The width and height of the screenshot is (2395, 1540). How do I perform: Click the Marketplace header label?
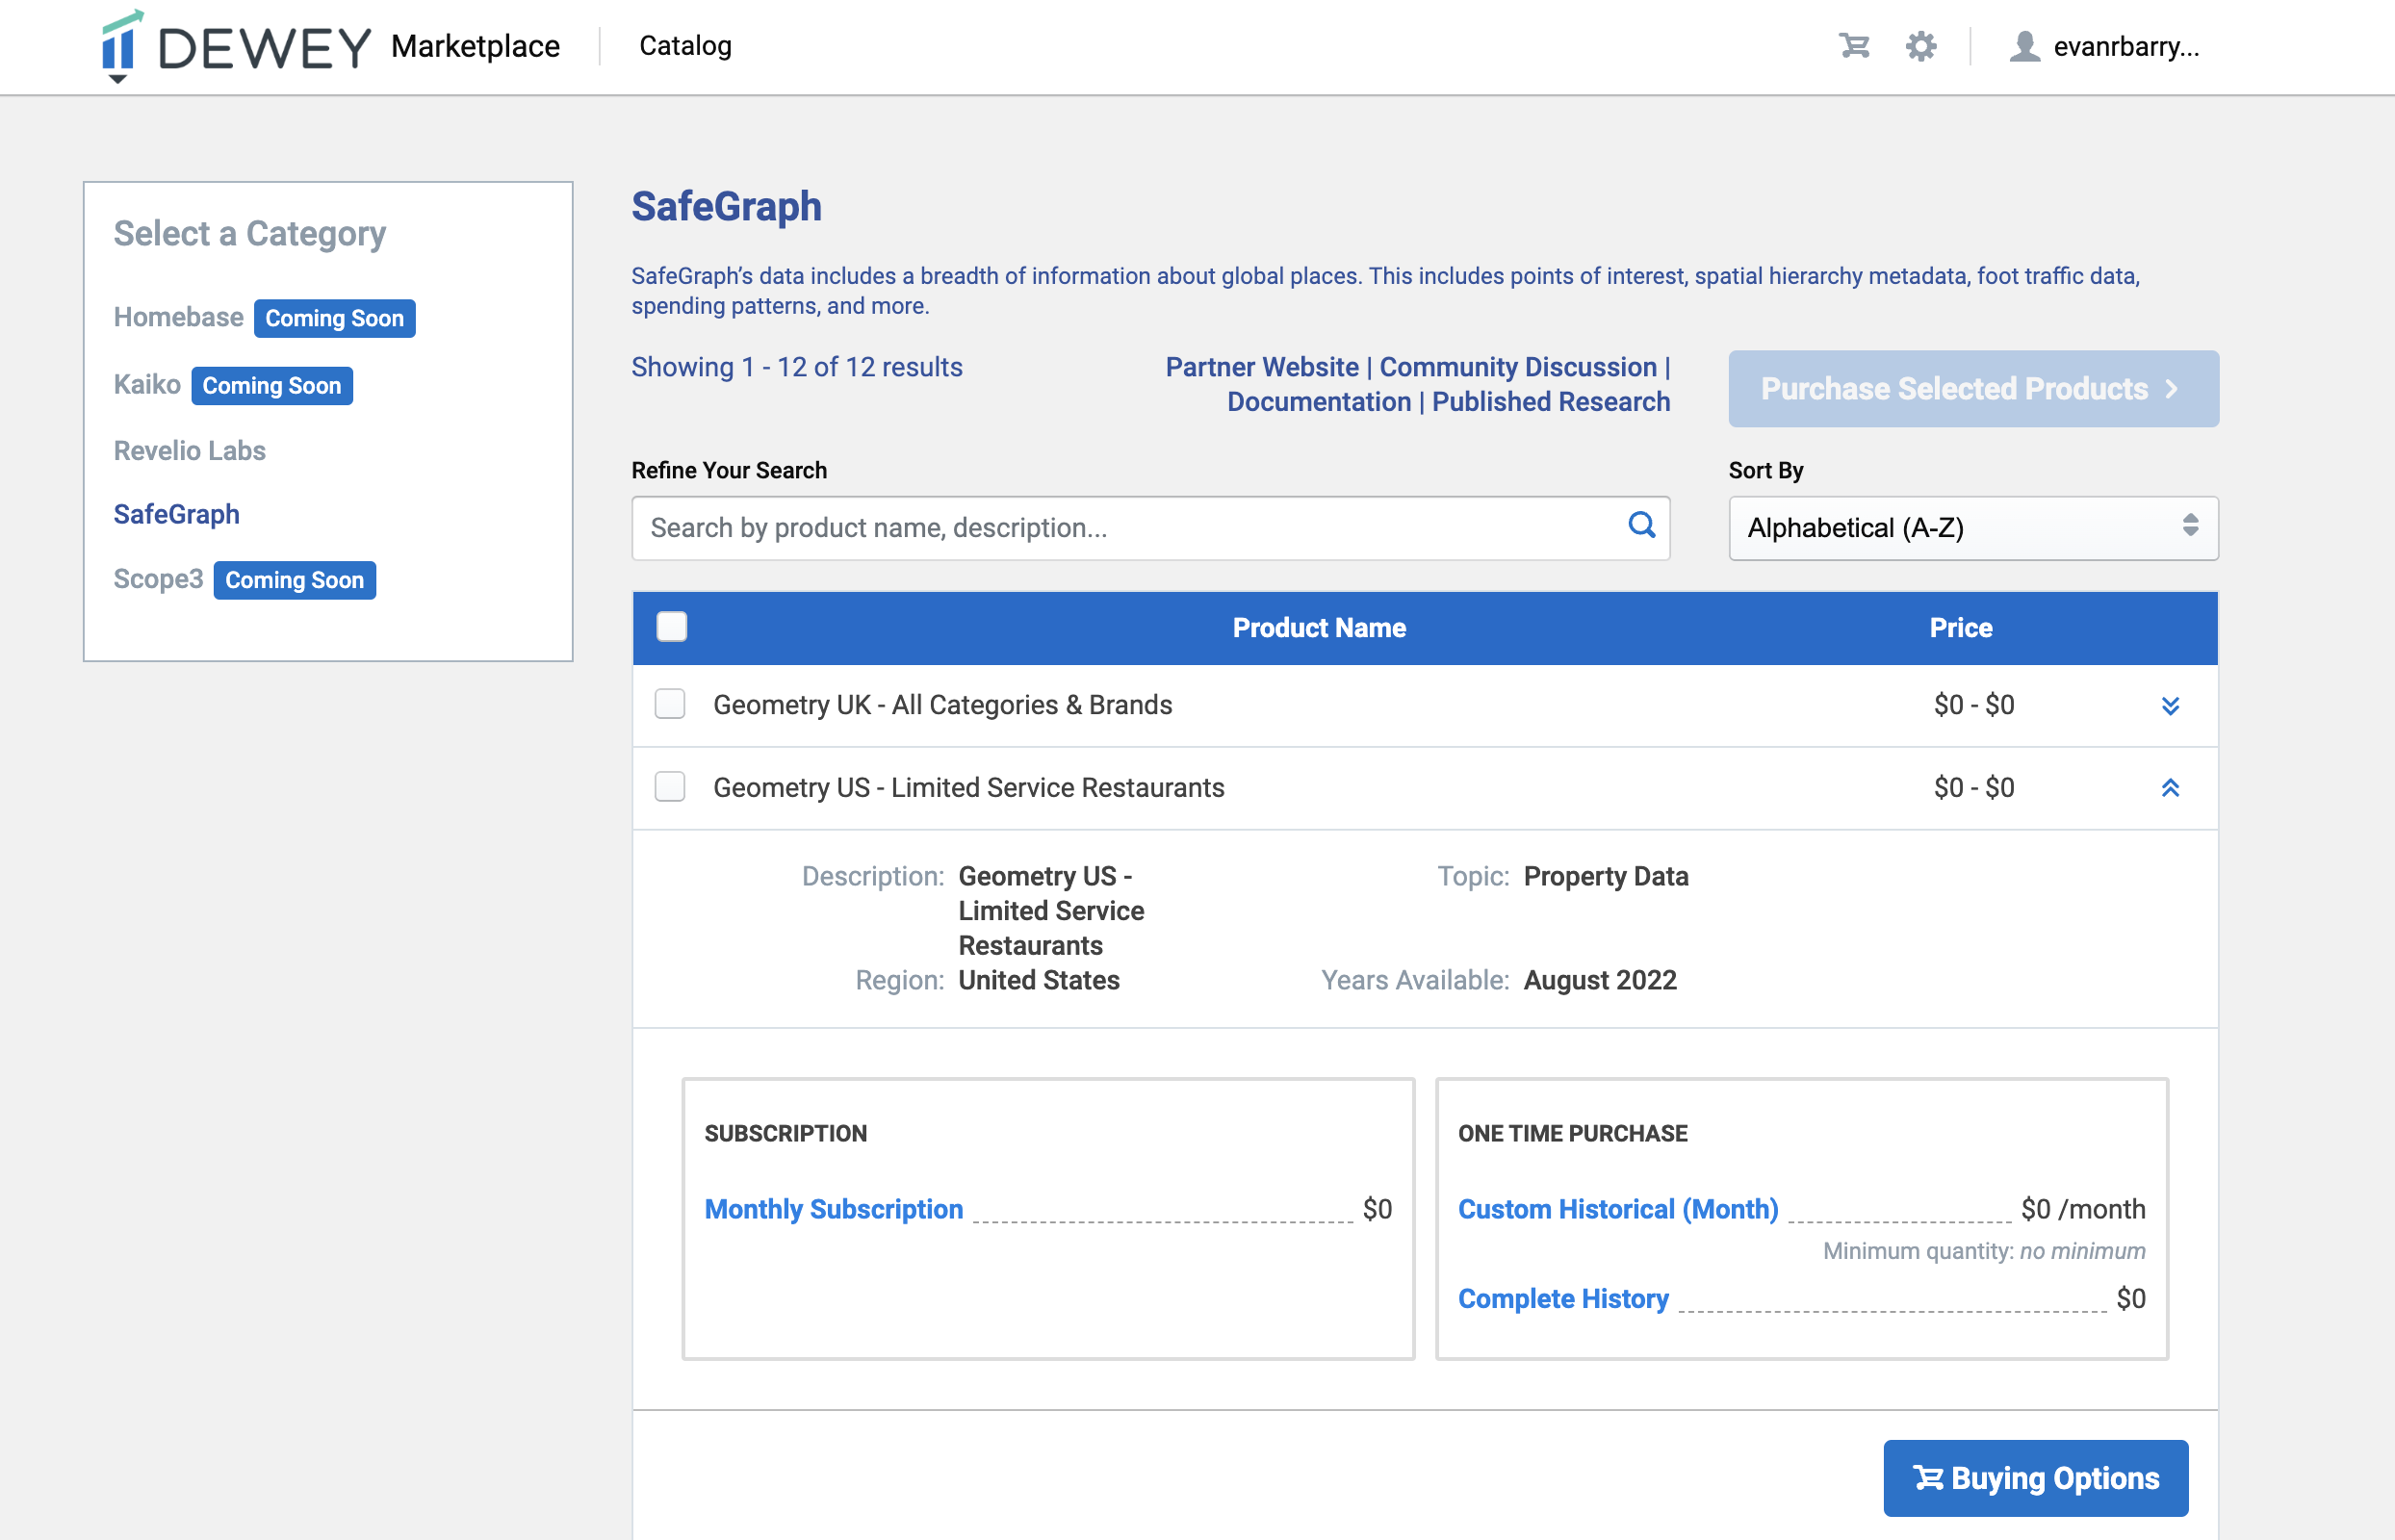point(475,46)
